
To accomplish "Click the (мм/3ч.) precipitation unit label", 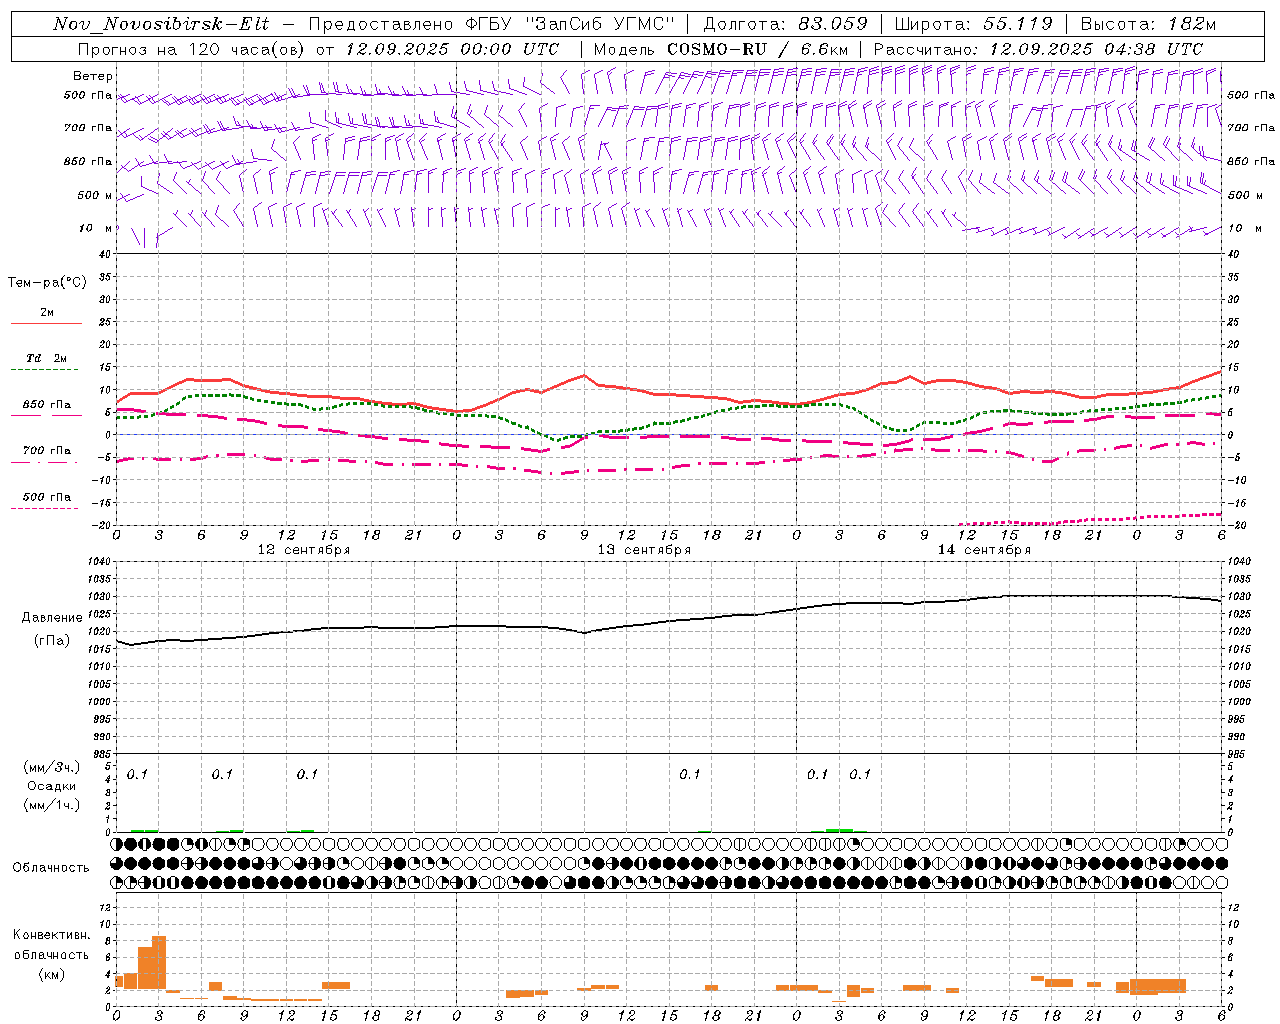I will click(52, 767).
